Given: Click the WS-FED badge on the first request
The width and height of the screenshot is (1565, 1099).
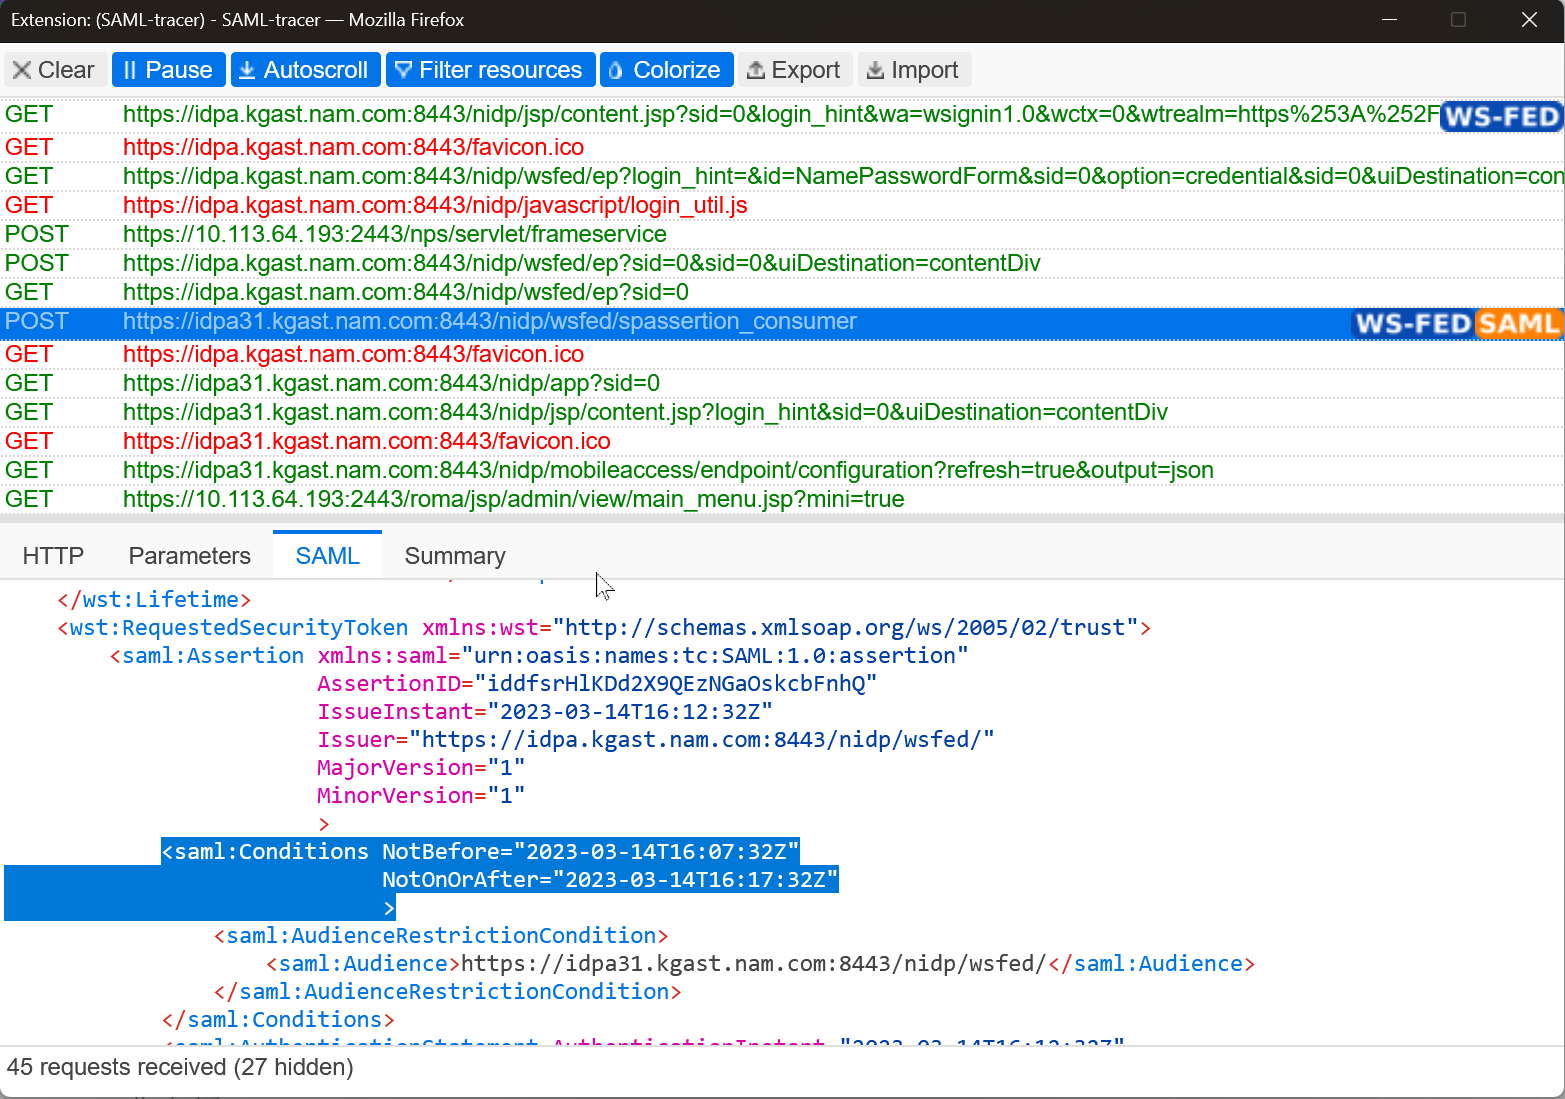Looking at the screenshot, I should point(1501,116).
